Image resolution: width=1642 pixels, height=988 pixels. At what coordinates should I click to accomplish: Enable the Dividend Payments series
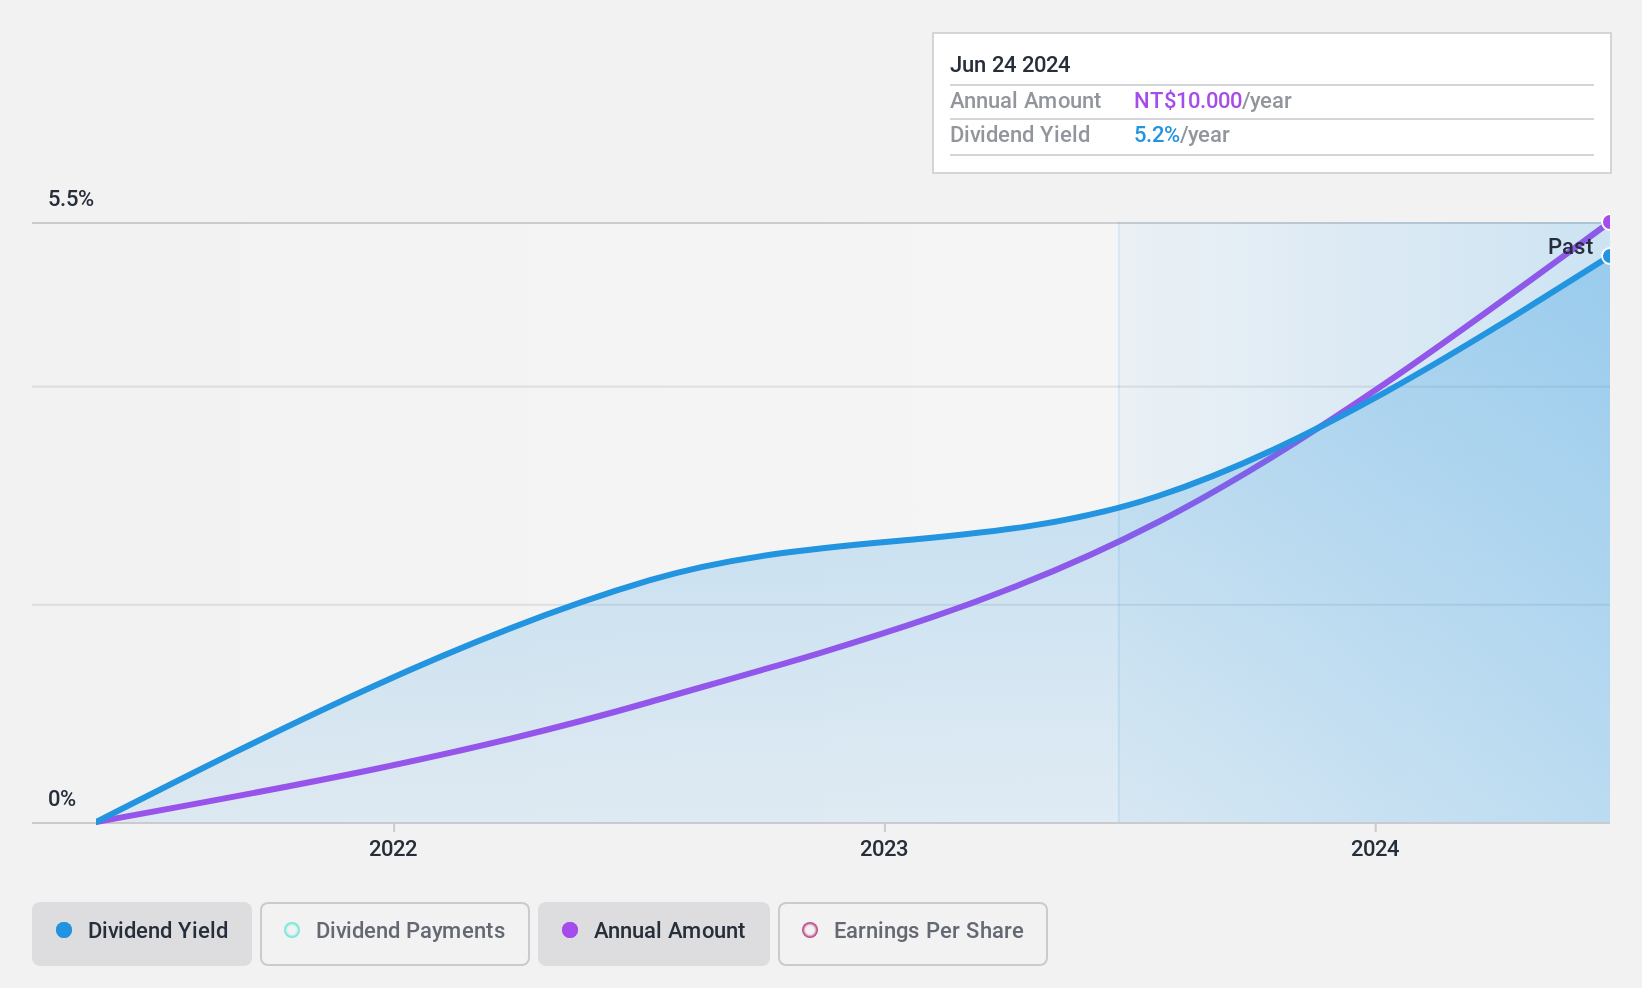click(394, 933)
